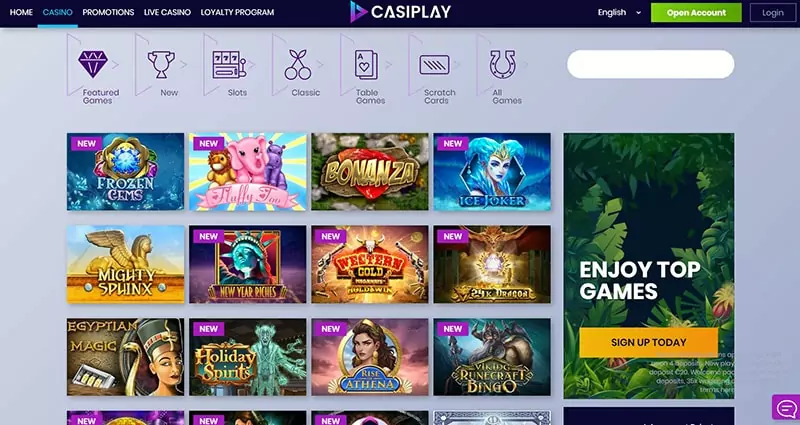
Task: Open the Mighty Sphinx game tile
Action: coord(126,264)
